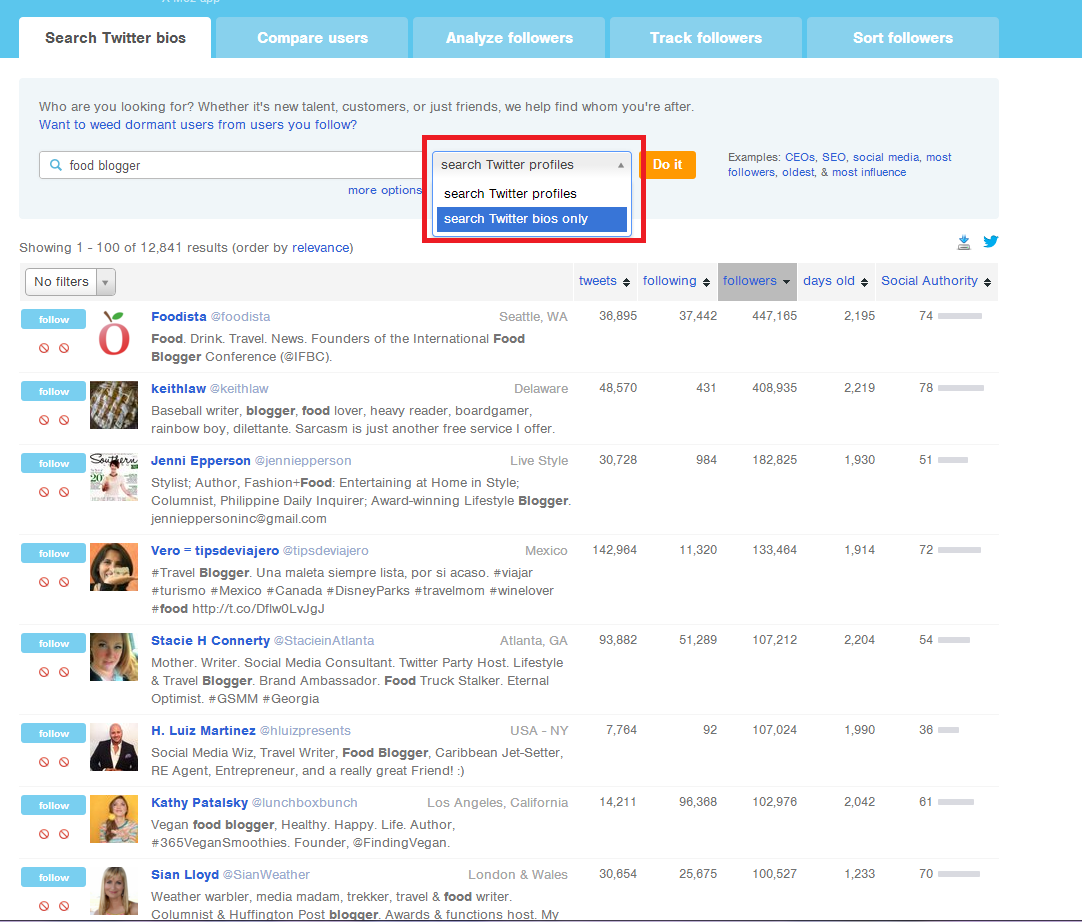The width and height of the screenshot is (1082, 922).
Task: Switch to the Compare users tab
Action: point(312,38)
